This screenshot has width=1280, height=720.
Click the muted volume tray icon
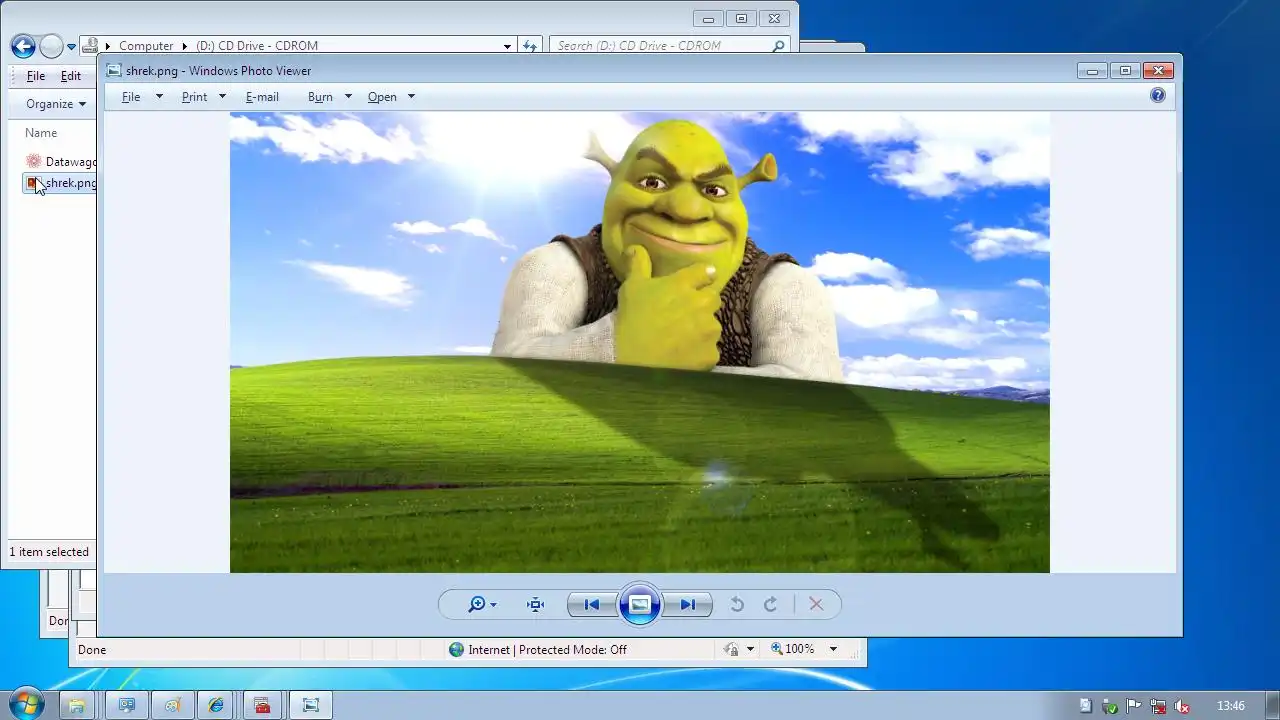click(1181, 705)
